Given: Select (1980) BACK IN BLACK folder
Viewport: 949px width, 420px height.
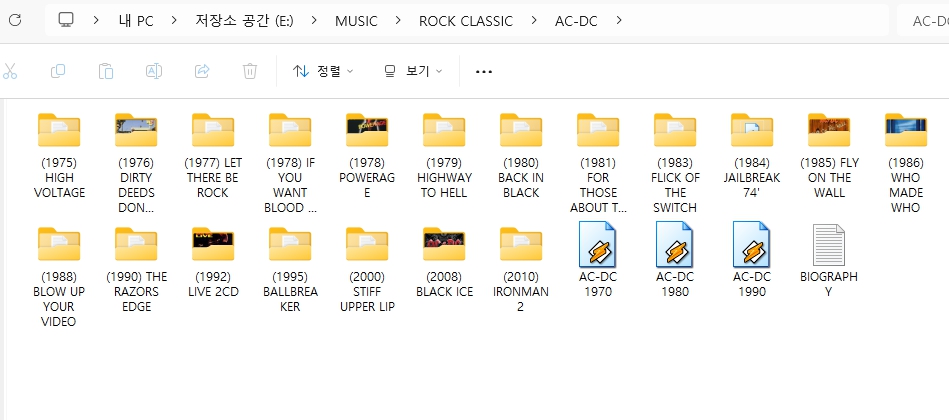Looking at the screenshot, I should [x=521, y=130].
